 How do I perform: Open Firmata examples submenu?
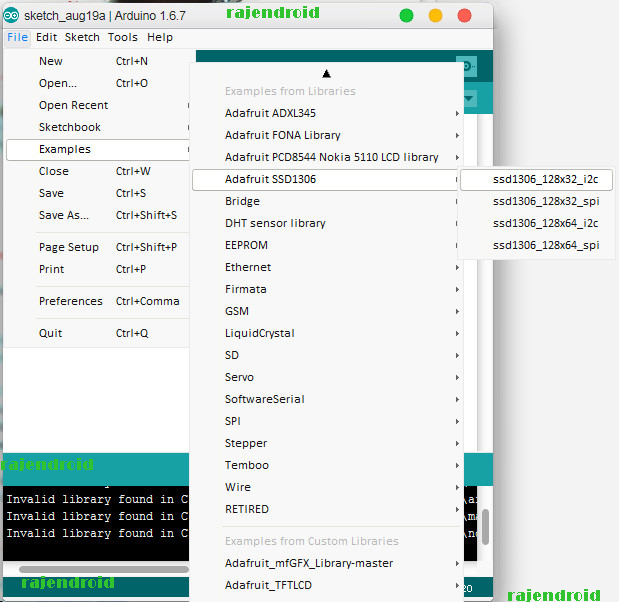(x=327, y=290)
